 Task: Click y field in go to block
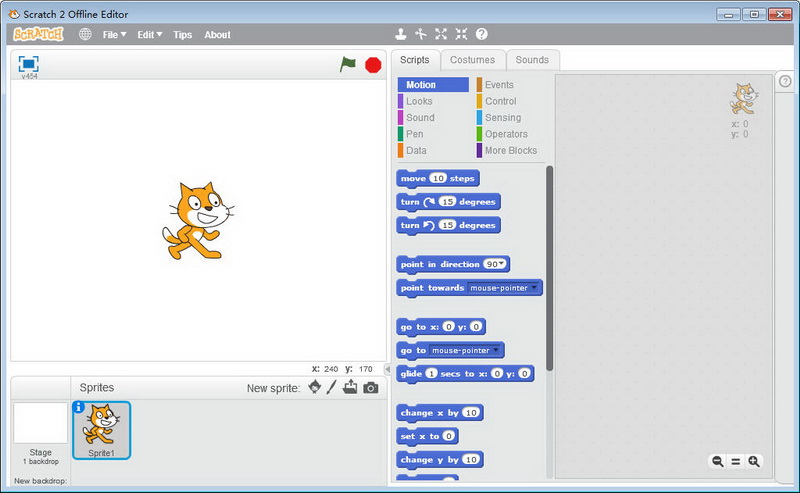pos(476,327)
